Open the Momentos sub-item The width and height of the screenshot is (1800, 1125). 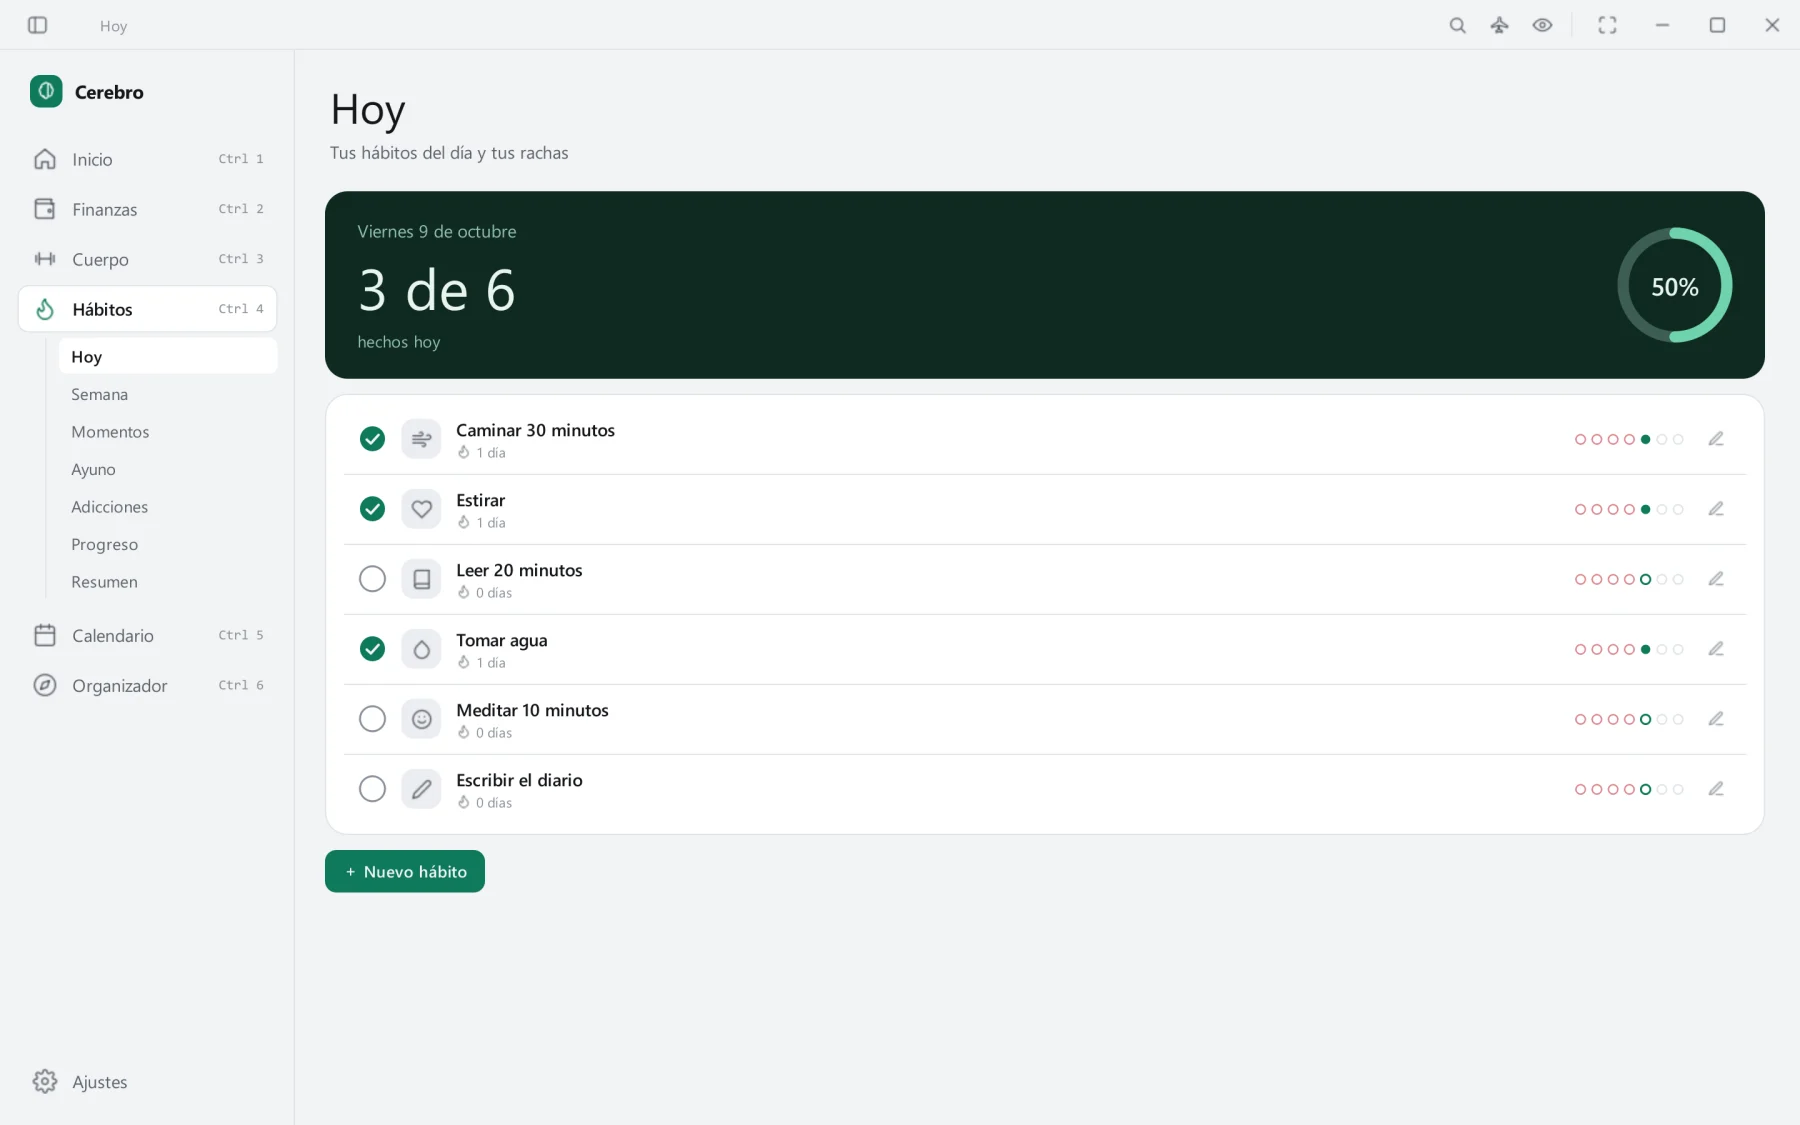(x=168, y=432)
